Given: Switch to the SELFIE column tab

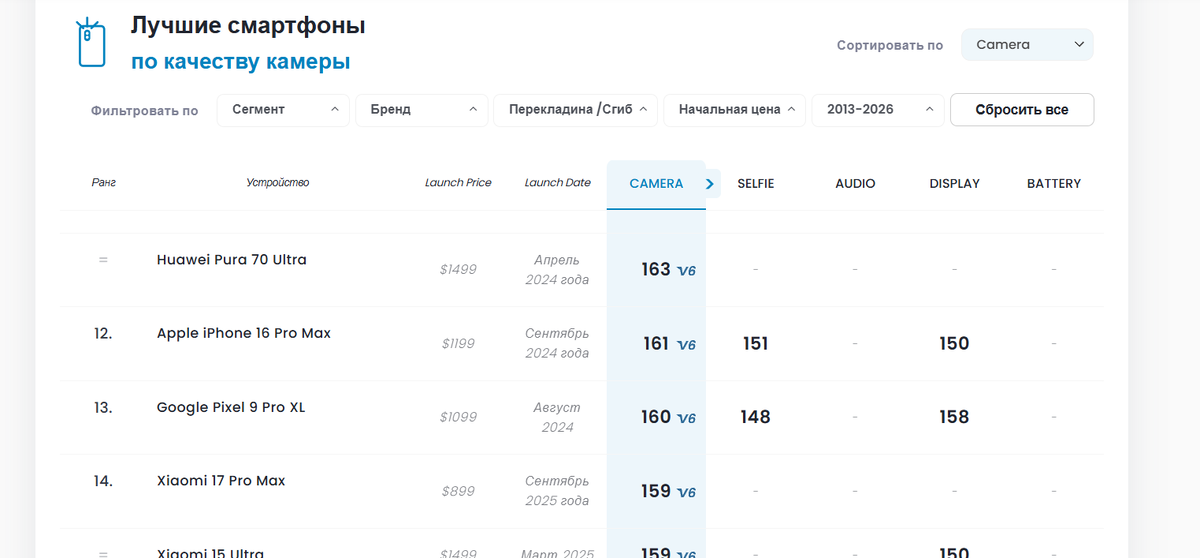Looking at the screenshot, I should coord(756,184).
